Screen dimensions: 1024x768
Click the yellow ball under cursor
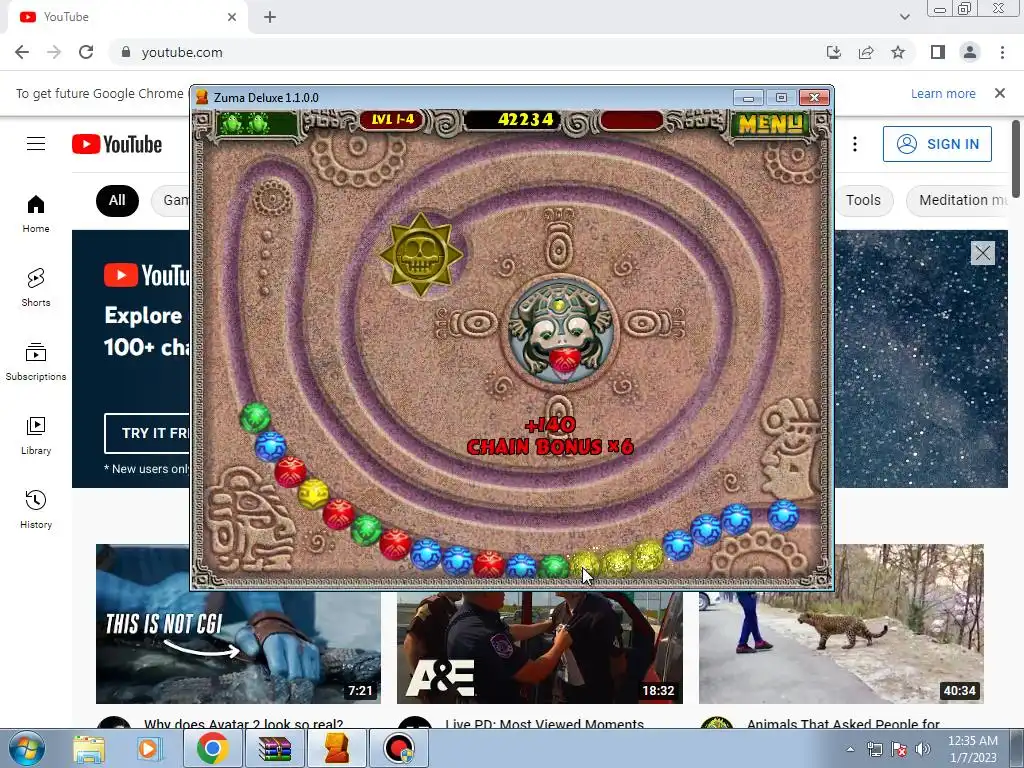tap(584, 563)
